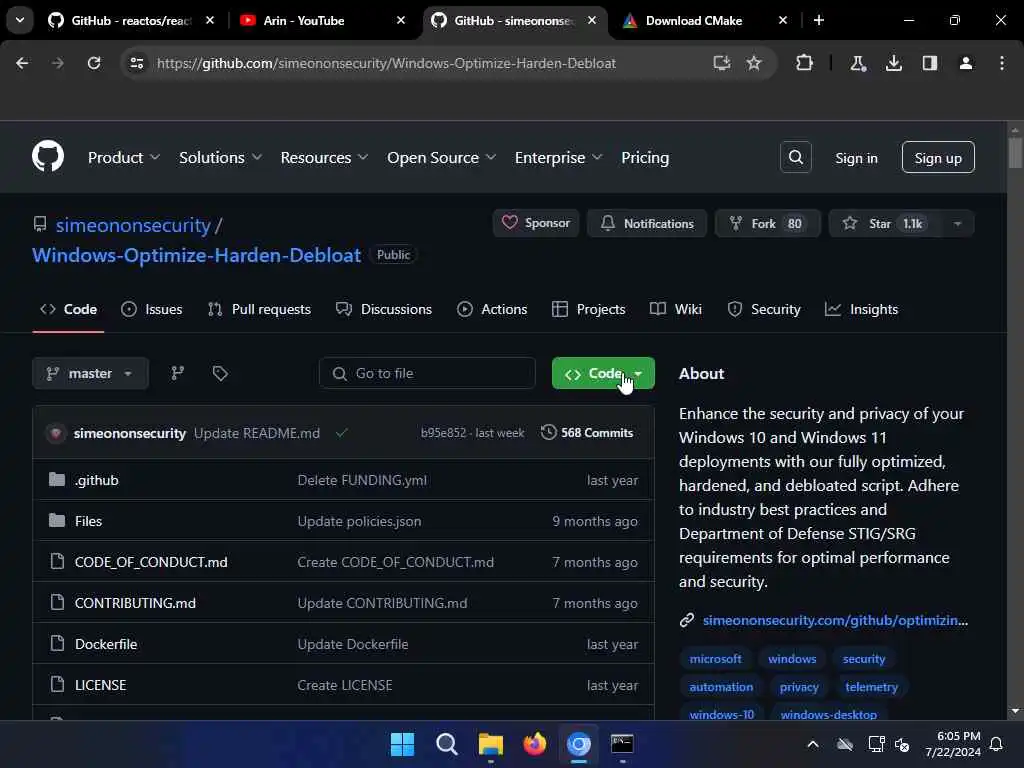Image resolution: width=1024 pixels, height=768 pixels.
Task: Click the Files folder icon
Action: [57, 520]
